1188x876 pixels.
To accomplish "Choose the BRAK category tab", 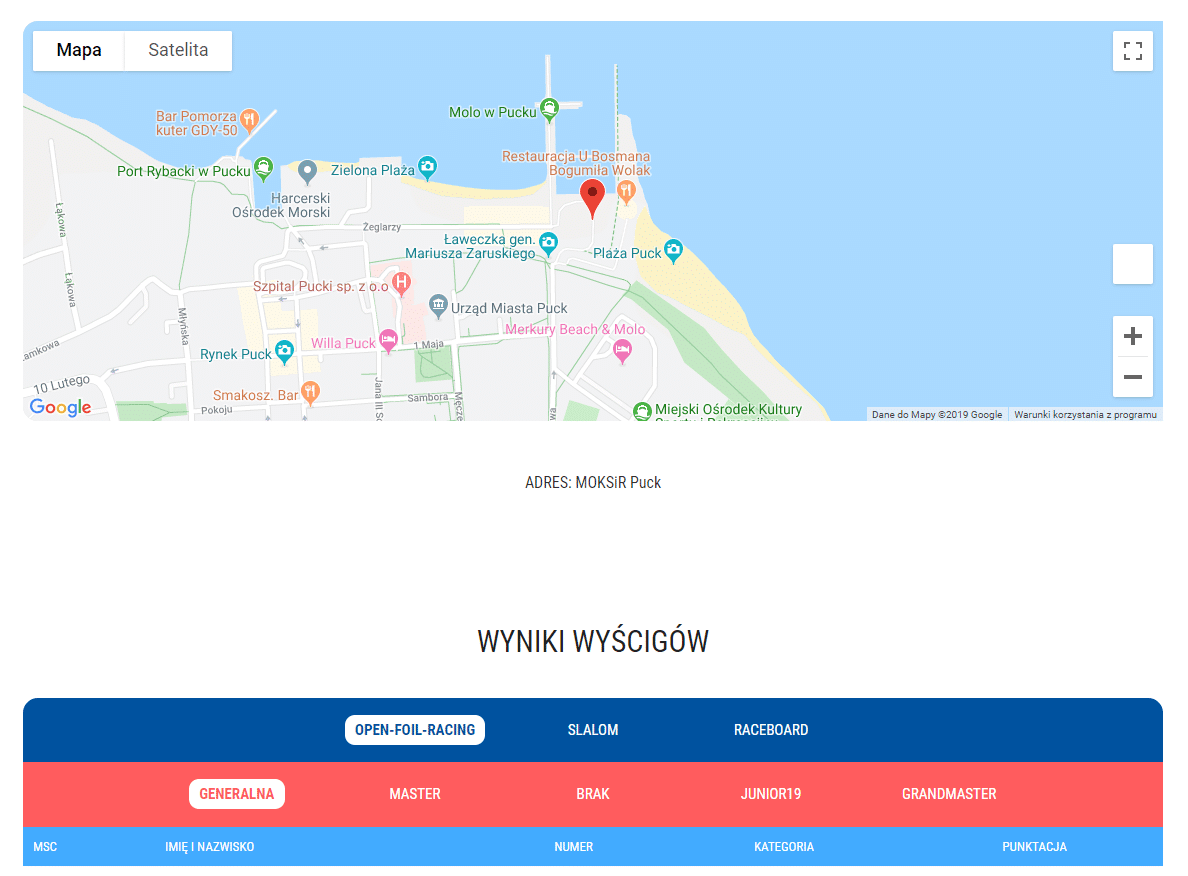I will point(593,794).
